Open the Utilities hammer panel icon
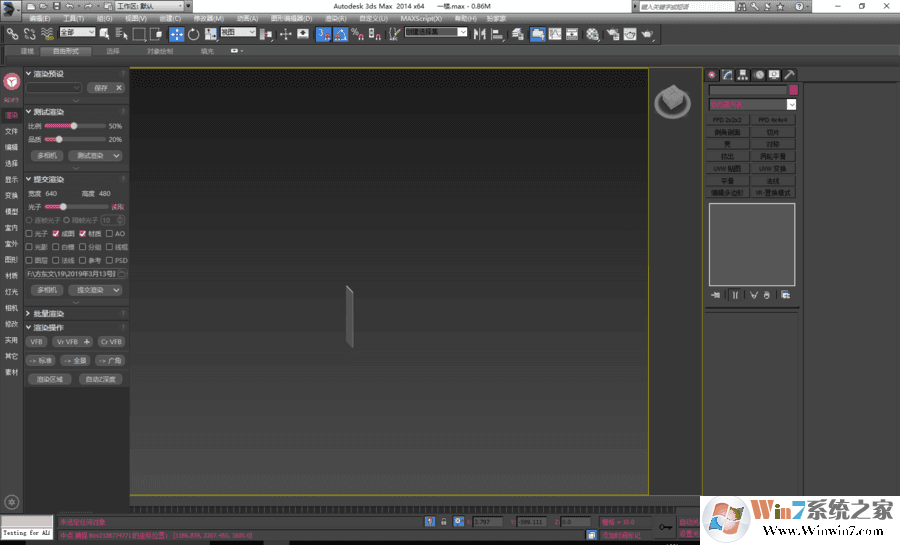This screenshot has width=900, height=545. tap(789, 74)
